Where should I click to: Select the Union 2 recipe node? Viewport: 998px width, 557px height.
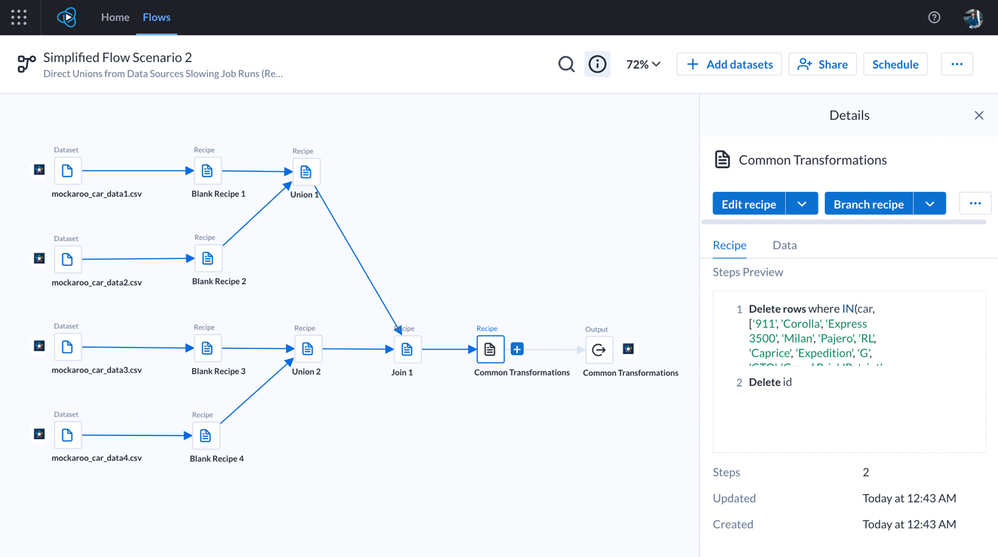pyautogui.click(x=308, y=349)
